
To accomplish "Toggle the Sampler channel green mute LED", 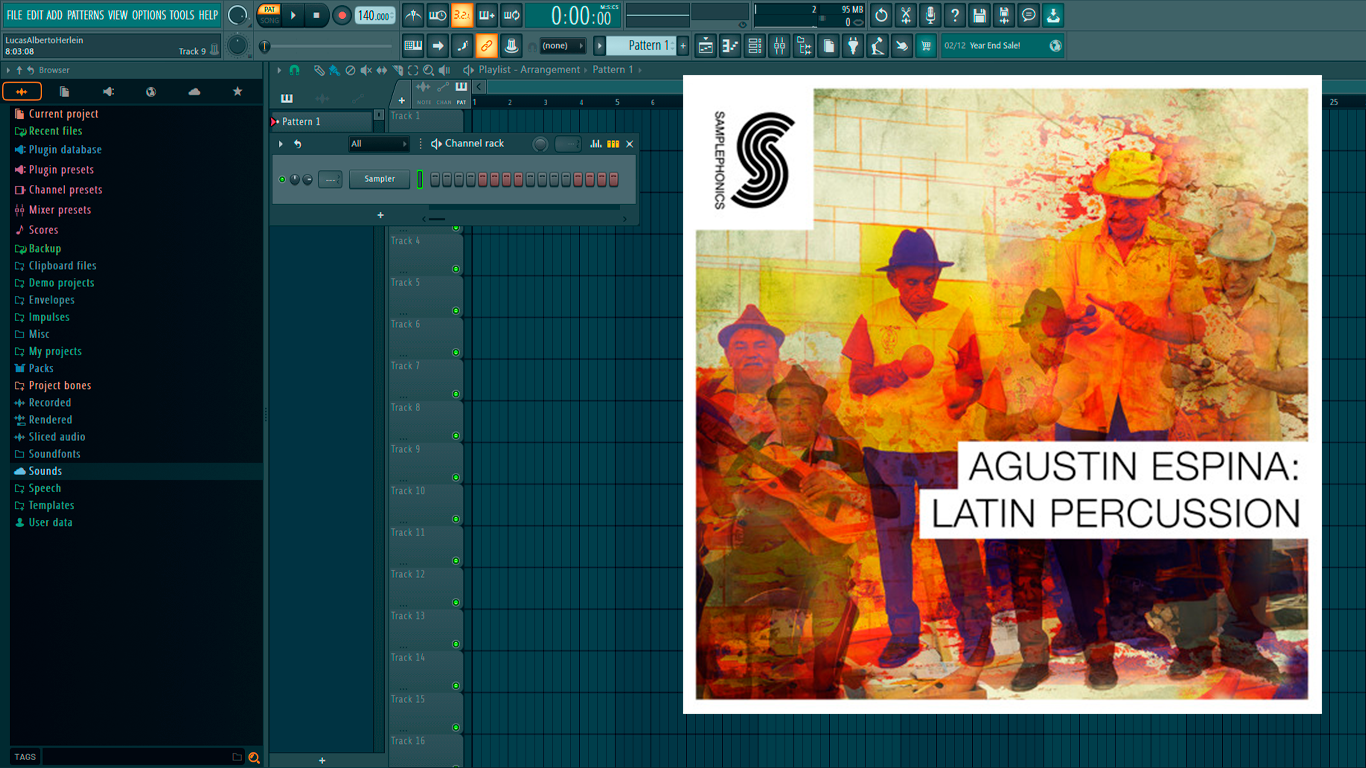I will 282,179.
